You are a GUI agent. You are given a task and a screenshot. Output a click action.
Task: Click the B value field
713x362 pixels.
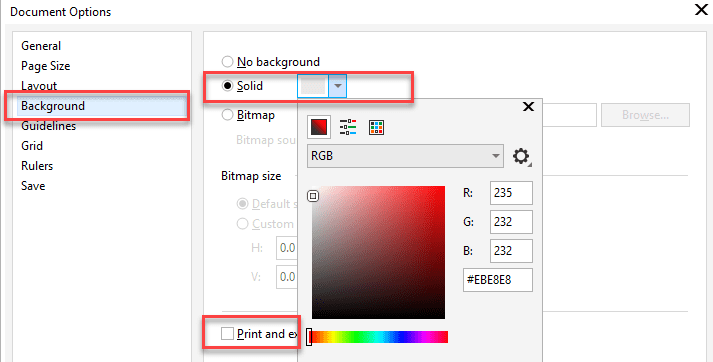[x=511, y=251]
